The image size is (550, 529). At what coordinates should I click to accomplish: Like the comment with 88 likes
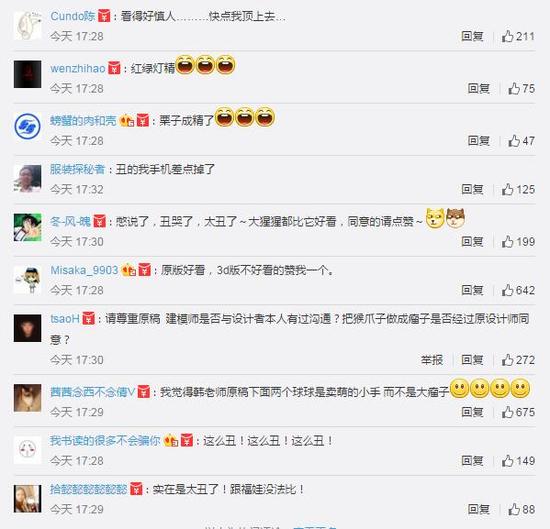[x=514, y=509]
